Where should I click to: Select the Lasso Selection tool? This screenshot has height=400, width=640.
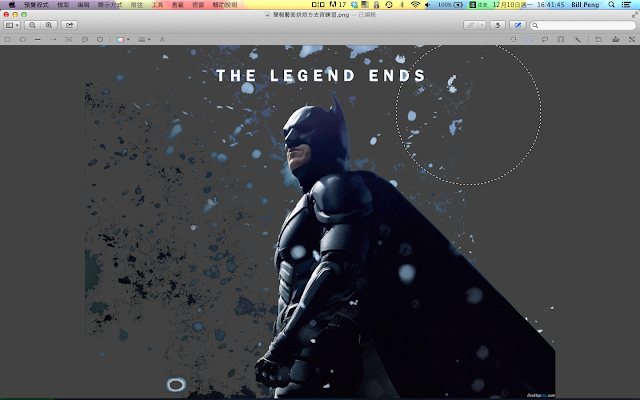(544, 40)
